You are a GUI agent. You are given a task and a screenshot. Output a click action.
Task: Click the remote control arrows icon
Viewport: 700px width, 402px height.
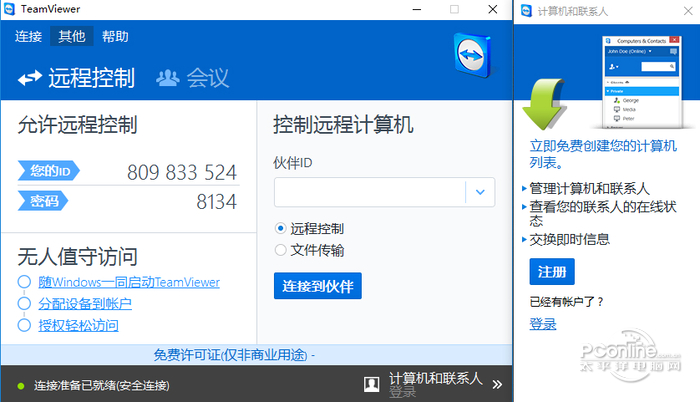point(30,79)
